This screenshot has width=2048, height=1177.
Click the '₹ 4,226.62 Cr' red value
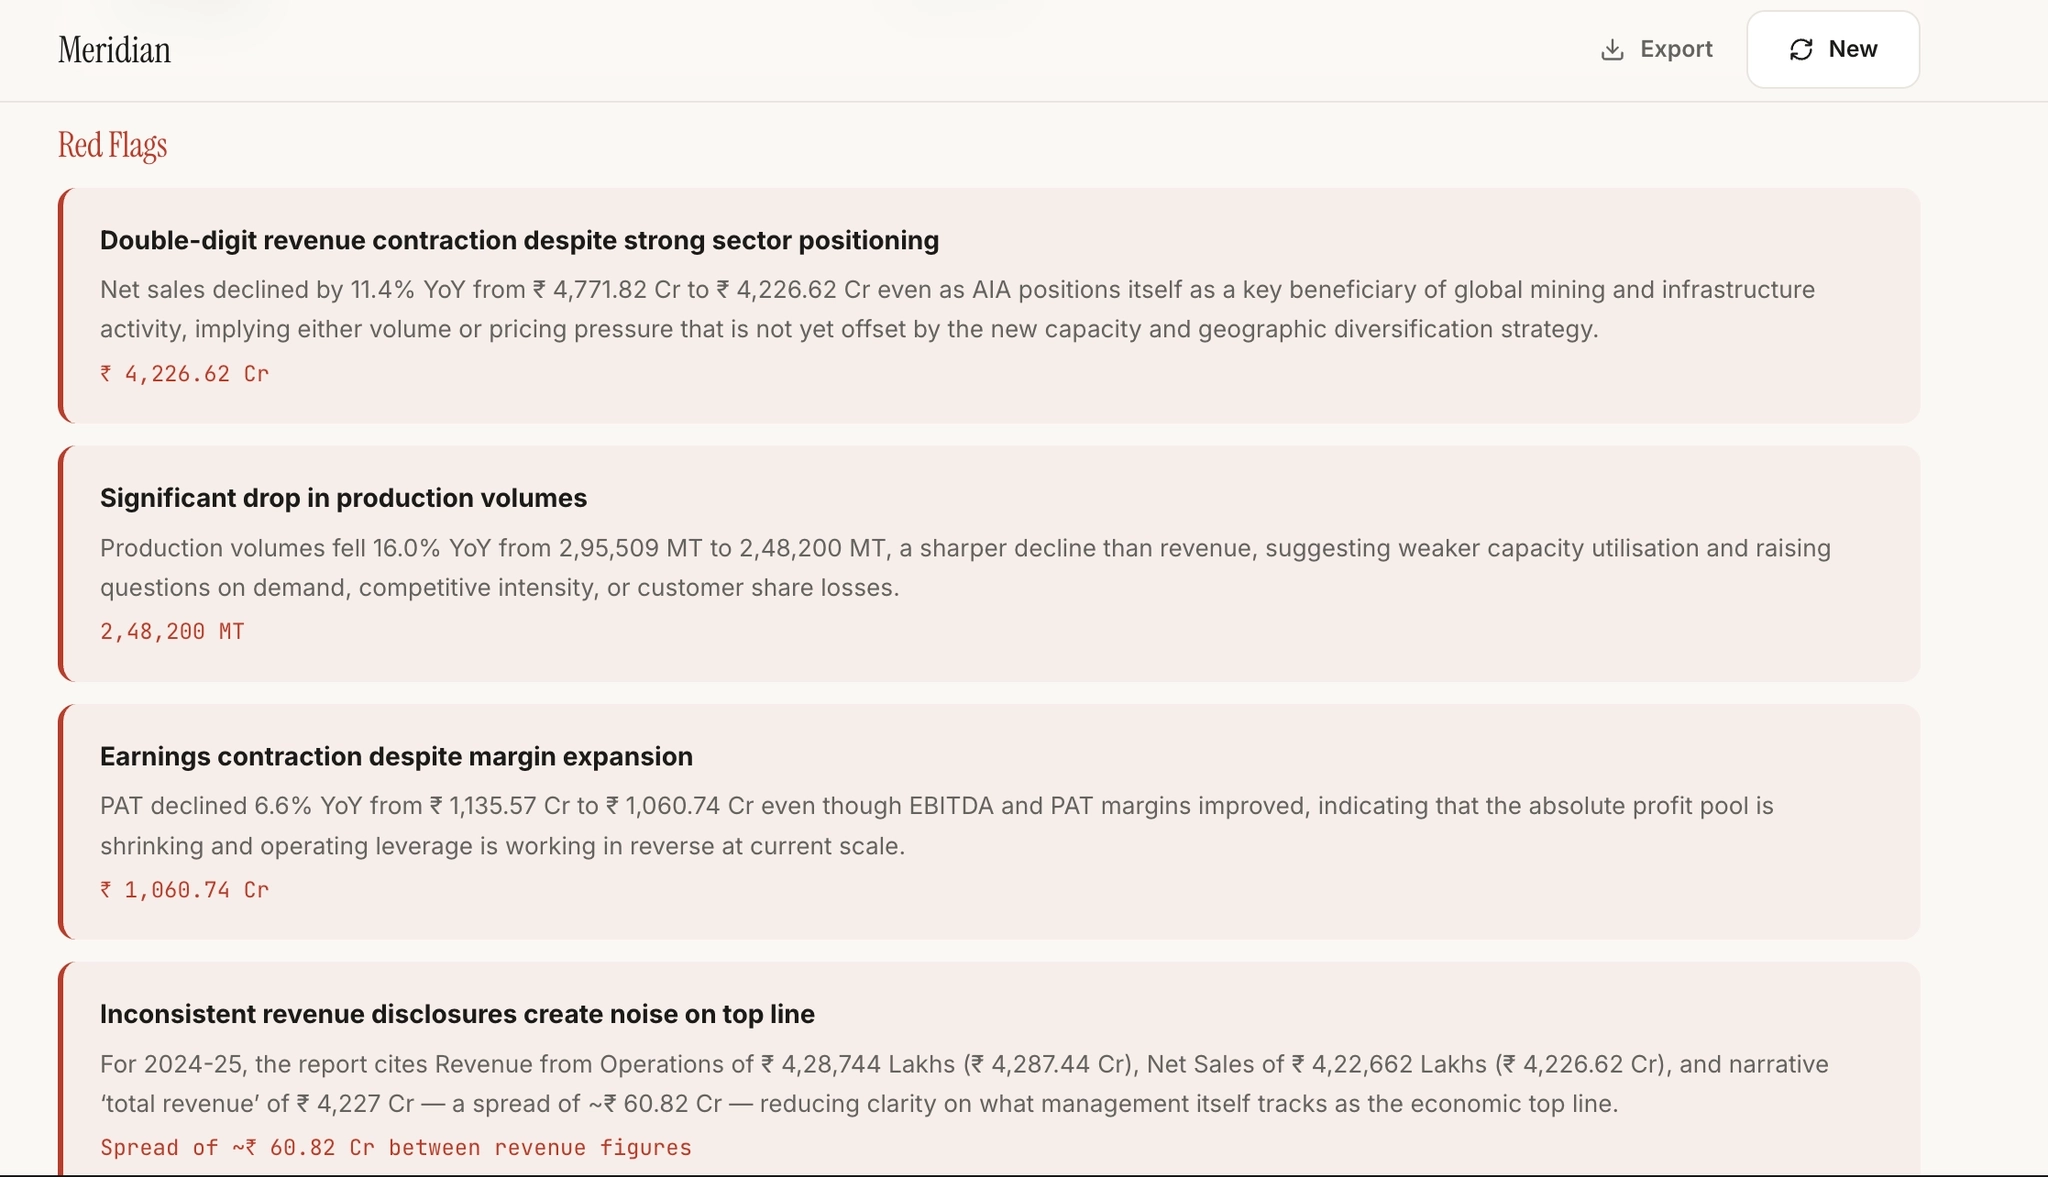(x=184, y=374)
